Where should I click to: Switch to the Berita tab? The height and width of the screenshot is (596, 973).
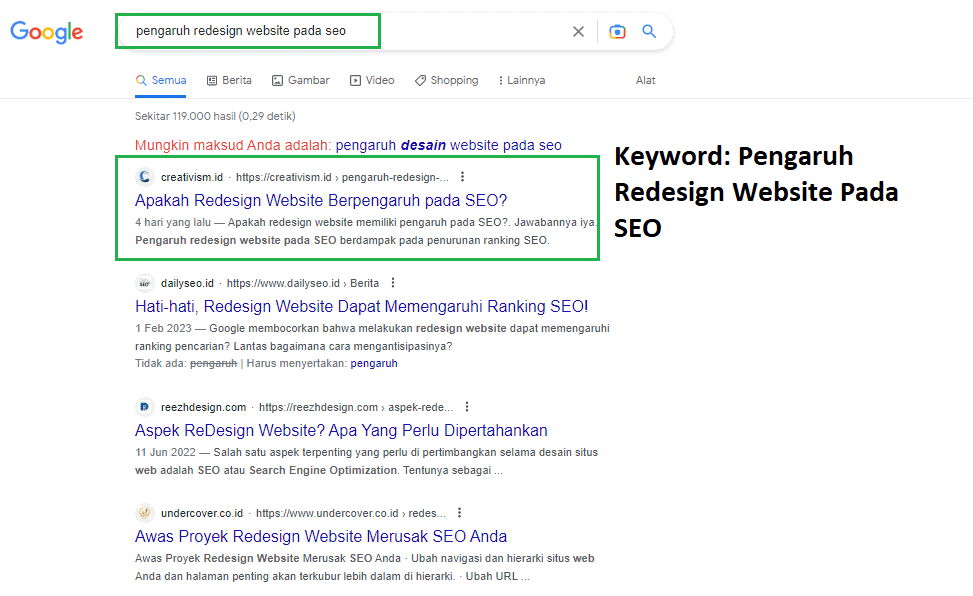[229, 79]
